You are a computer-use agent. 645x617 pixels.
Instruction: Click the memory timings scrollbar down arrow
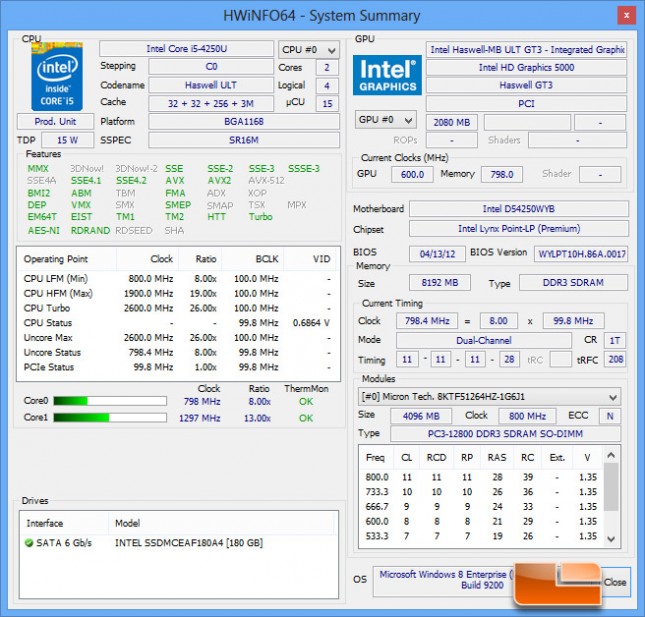[x=611, y=539]
